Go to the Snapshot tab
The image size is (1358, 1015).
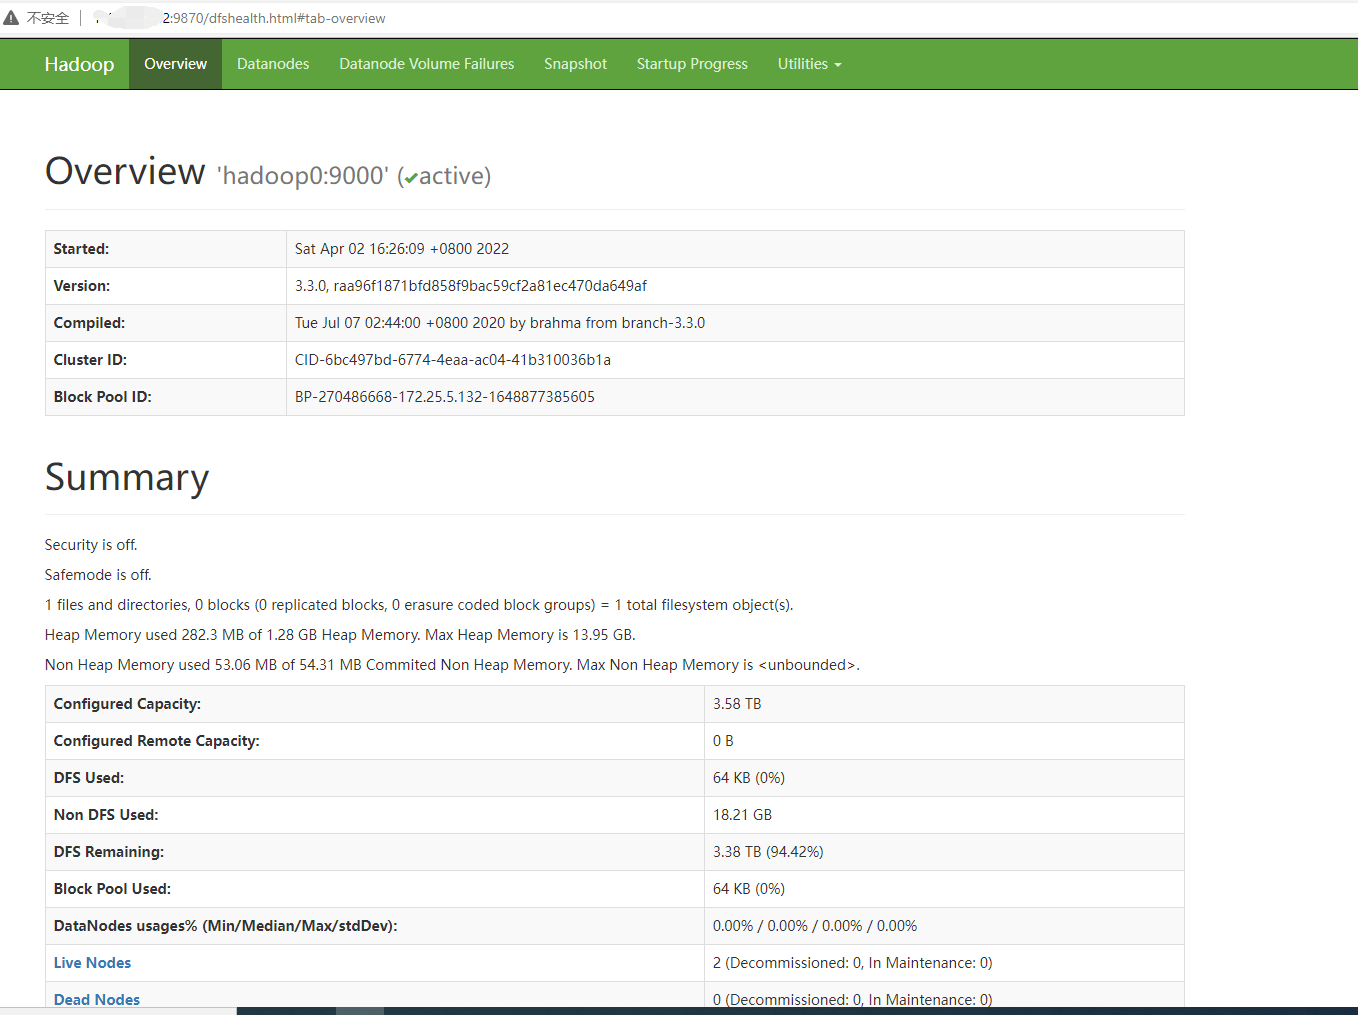pyautogui.click(x=575, y=64)
